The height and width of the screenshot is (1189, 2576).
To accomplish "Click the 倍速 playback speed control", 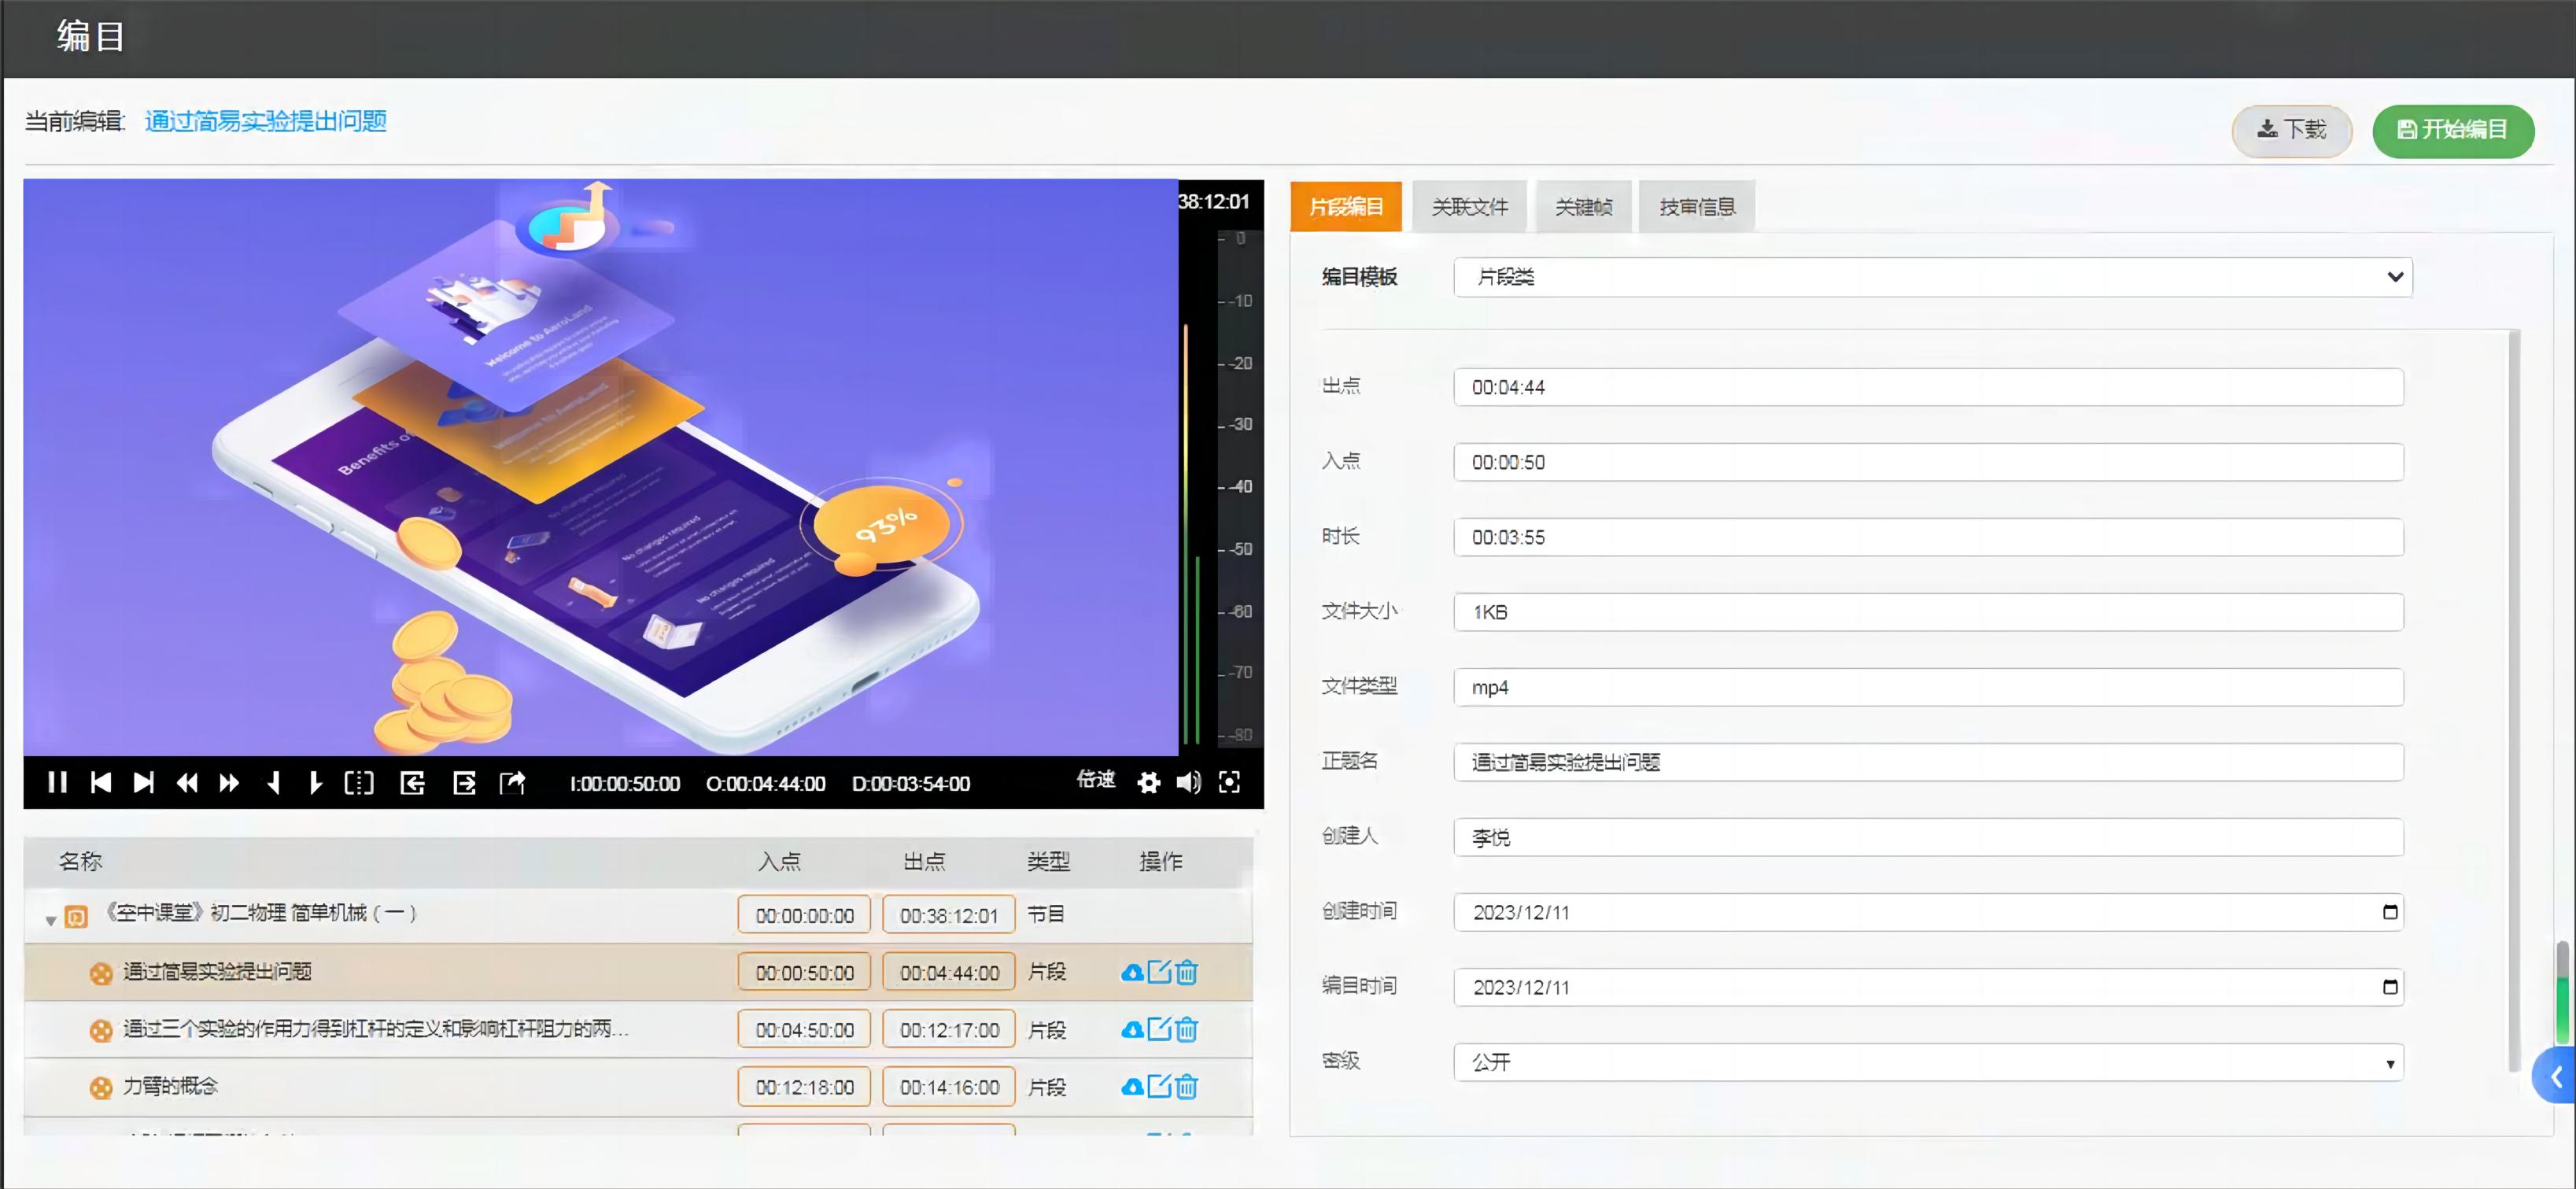I will coord(1096,783).
